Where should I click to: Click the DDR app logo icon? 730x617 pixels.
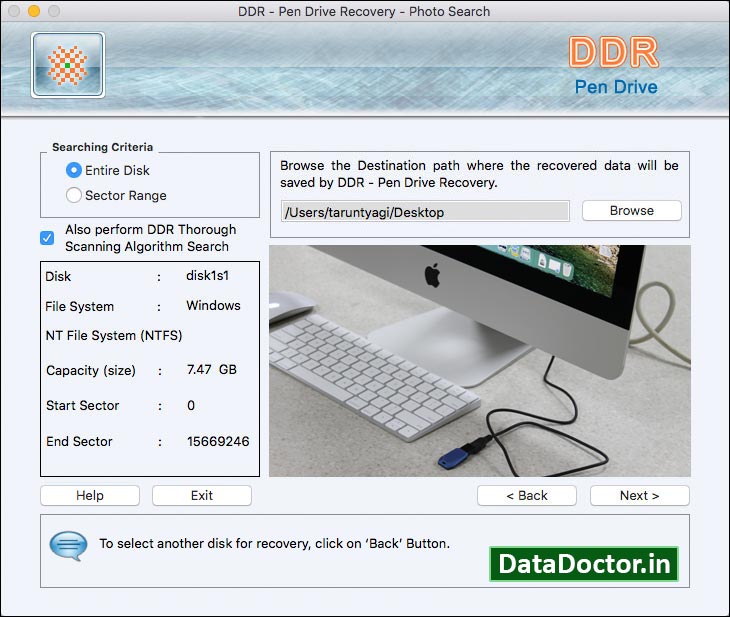68,65
